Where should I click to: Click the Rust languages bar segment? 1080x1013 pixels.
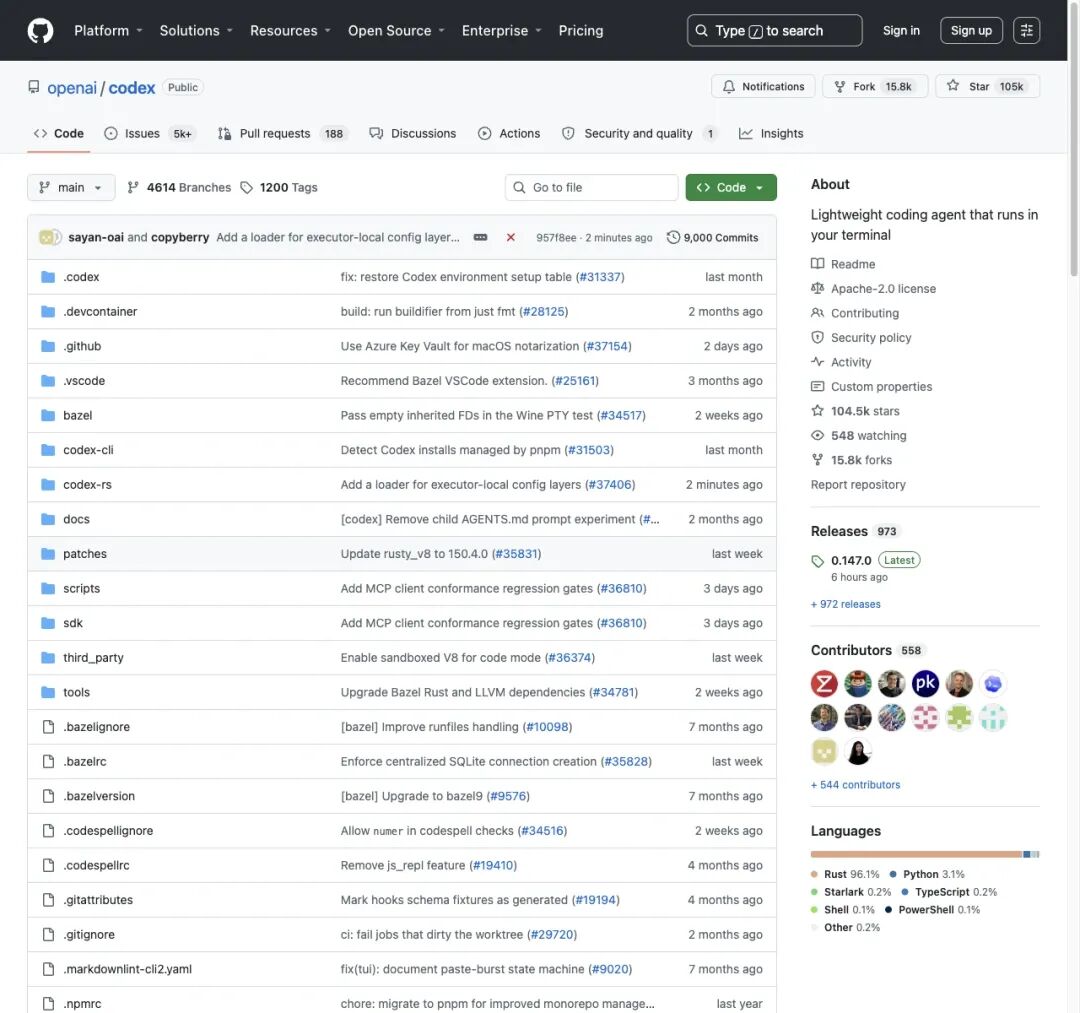coord(916,855)
